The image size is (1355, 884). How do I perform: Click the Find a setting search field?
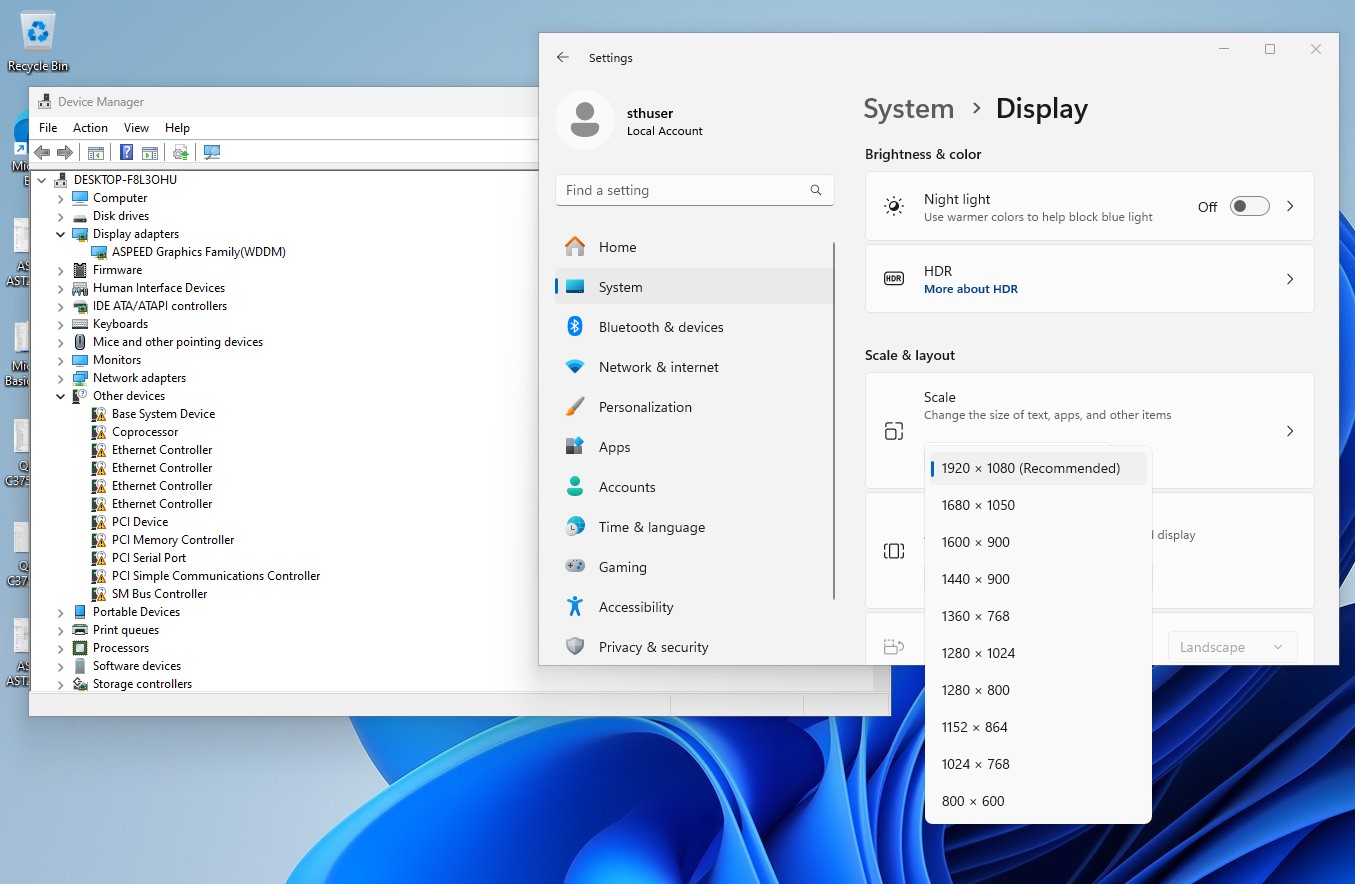point(680,190)
